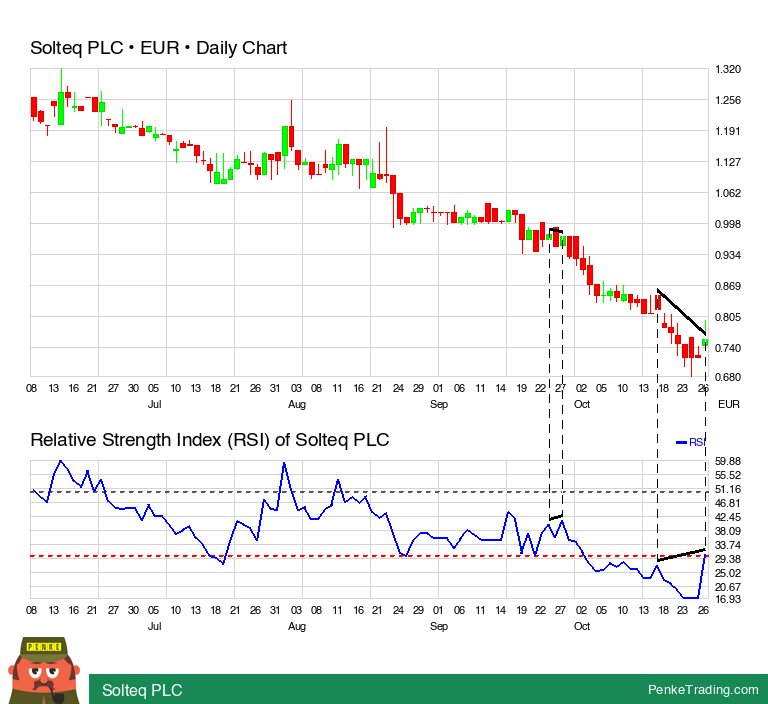The image size is (768, 704).
Task: Click the 55.52 RSI axis value
Action: pyautogui.click(x=728, y=475)
